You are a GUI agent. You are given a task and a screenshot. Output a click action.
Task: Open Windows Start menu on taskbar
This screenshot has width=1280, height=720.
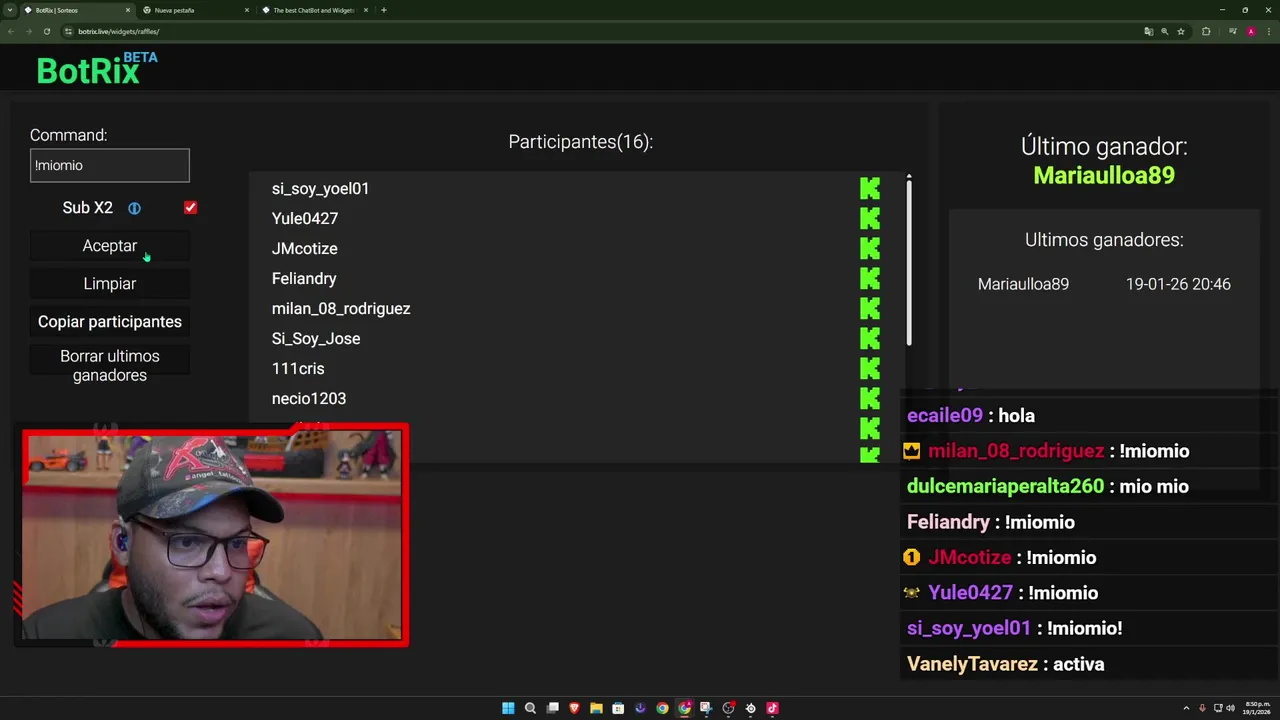point(508,708)
